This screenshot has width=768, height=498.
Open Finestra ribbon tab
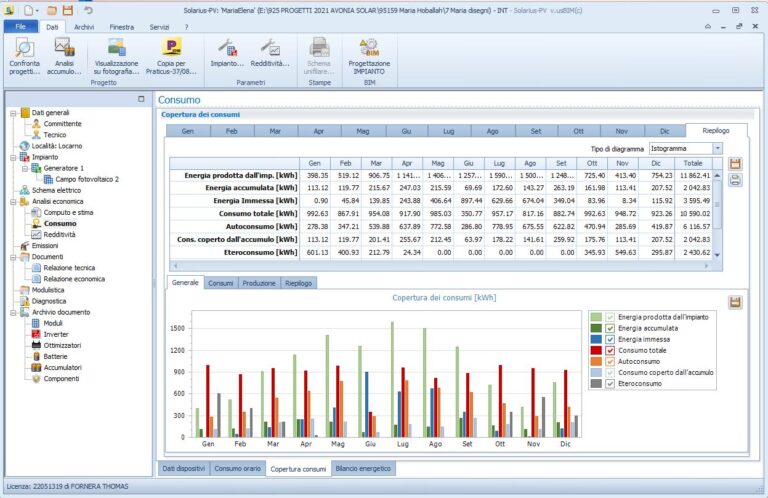click(x=121, y=27)
